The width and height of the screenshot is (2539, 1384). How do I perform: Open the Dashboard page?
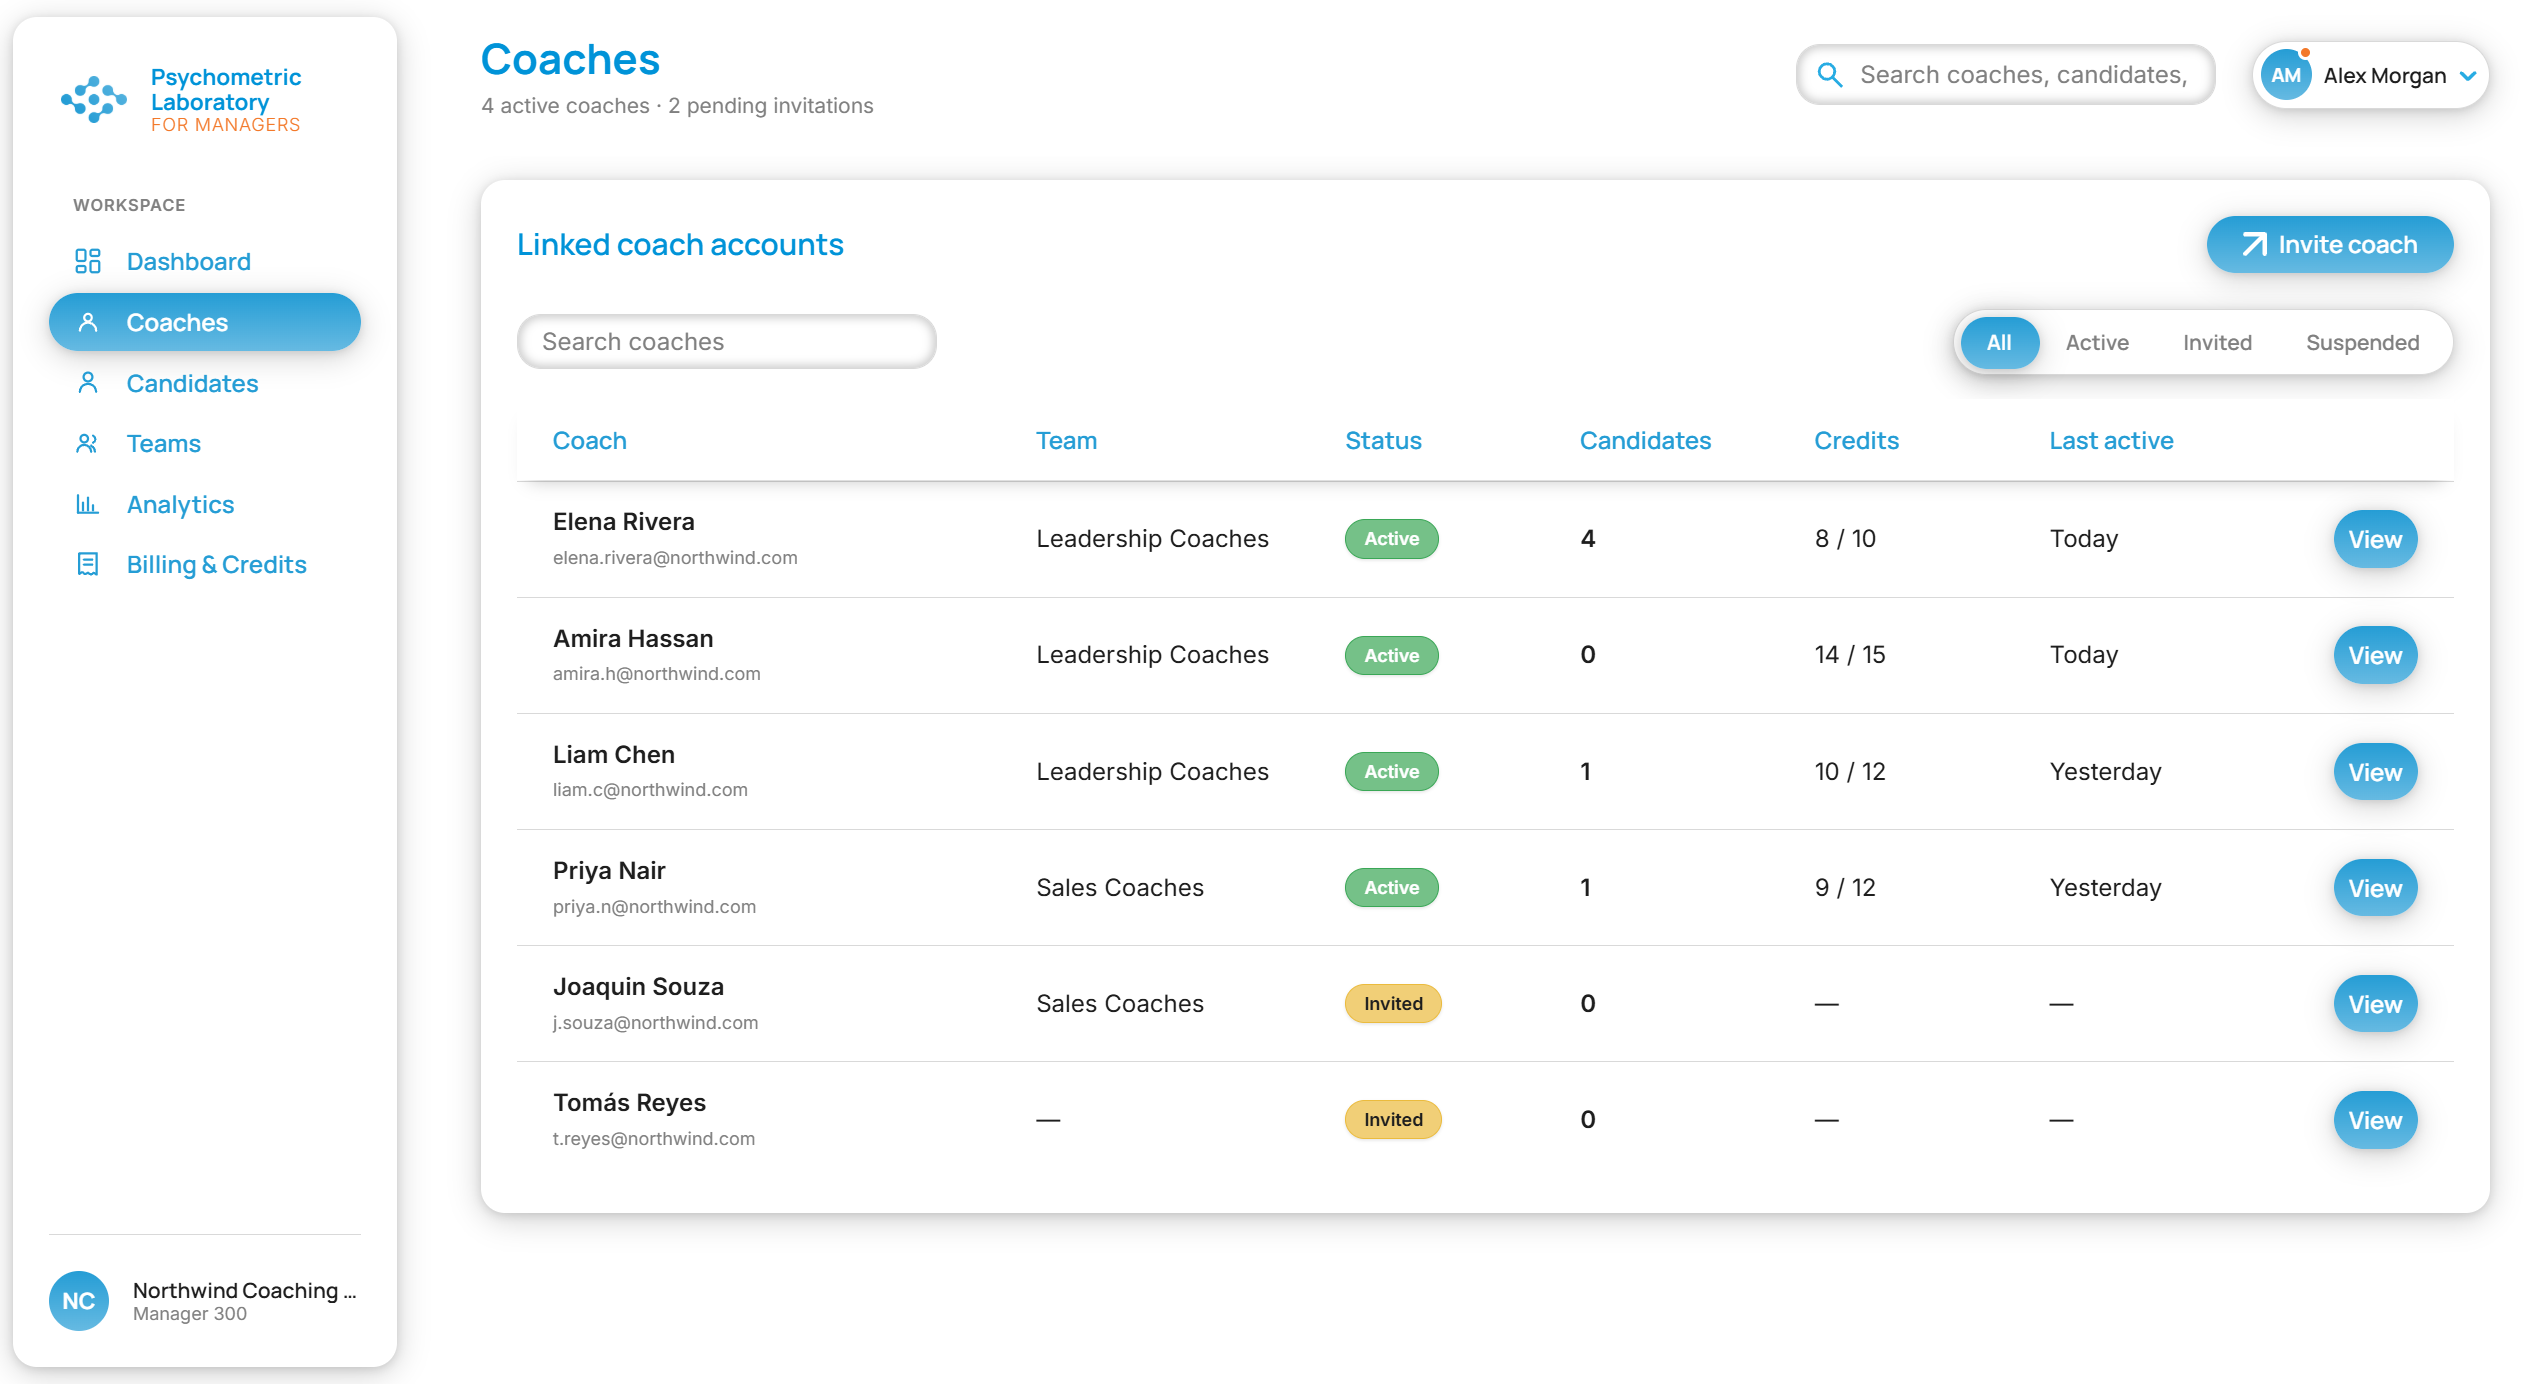pyautogui.click(x=205, y=261)
